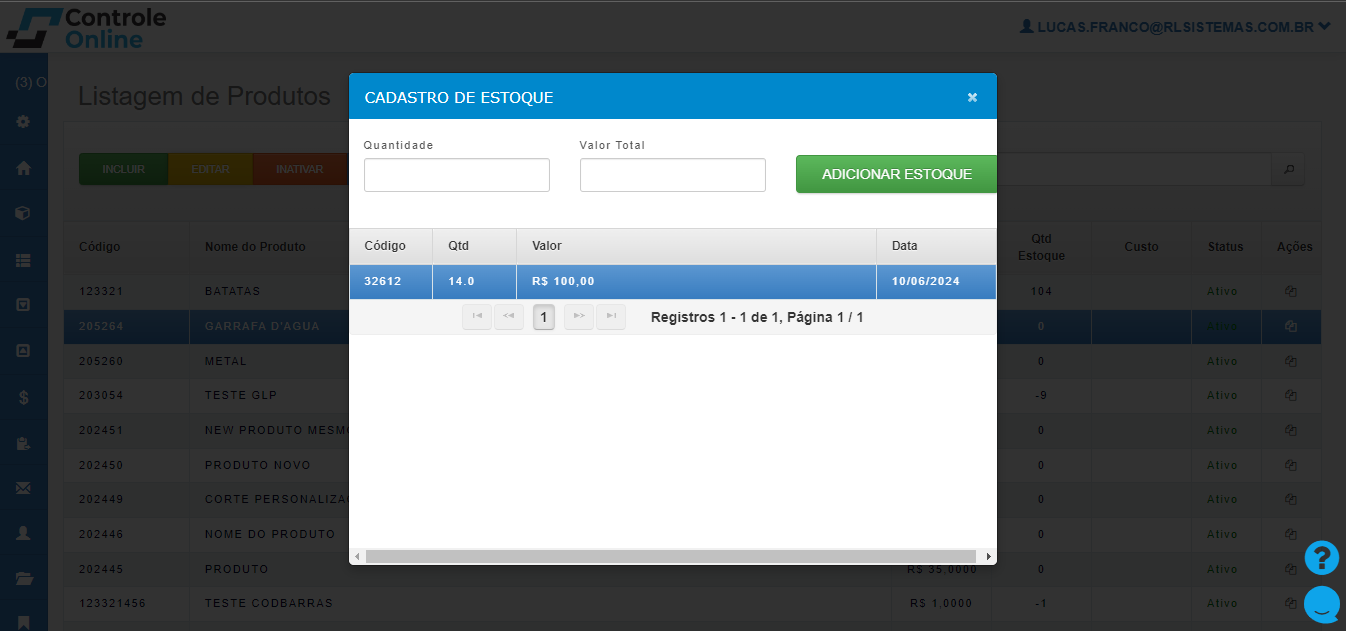Image resolution: width=1346 pixels, height=631 pixels.
Task: Close the Cadastro de Estoque dialog
Action: point(972,97)
